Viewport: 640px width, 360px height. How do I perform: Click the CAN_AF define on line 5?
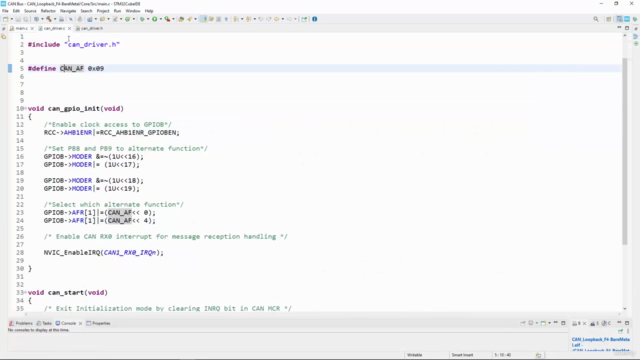(x=72, y=69)
